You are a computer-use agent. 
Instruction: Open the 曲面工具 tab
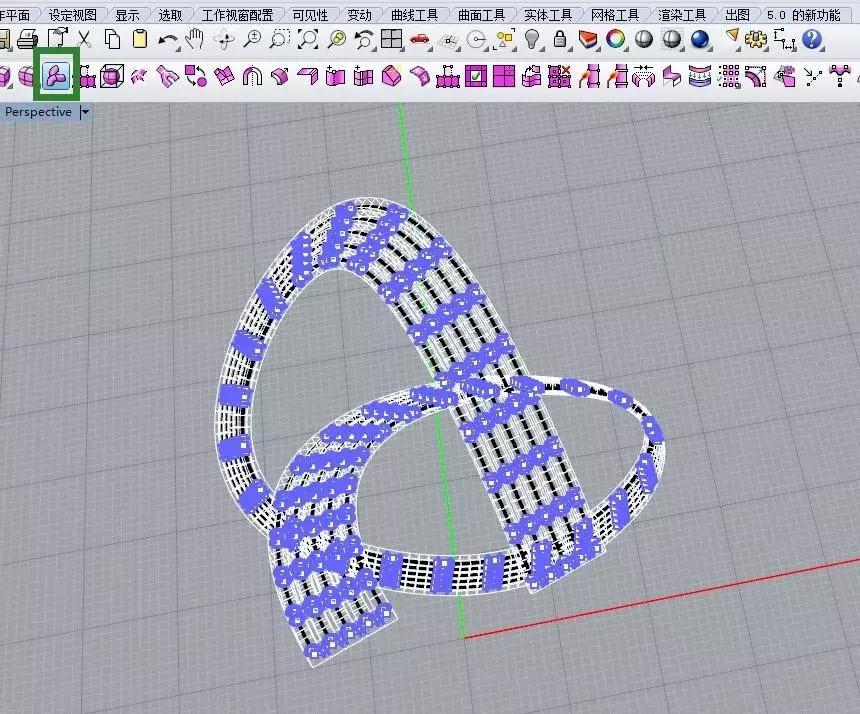[x=482, y=15]
